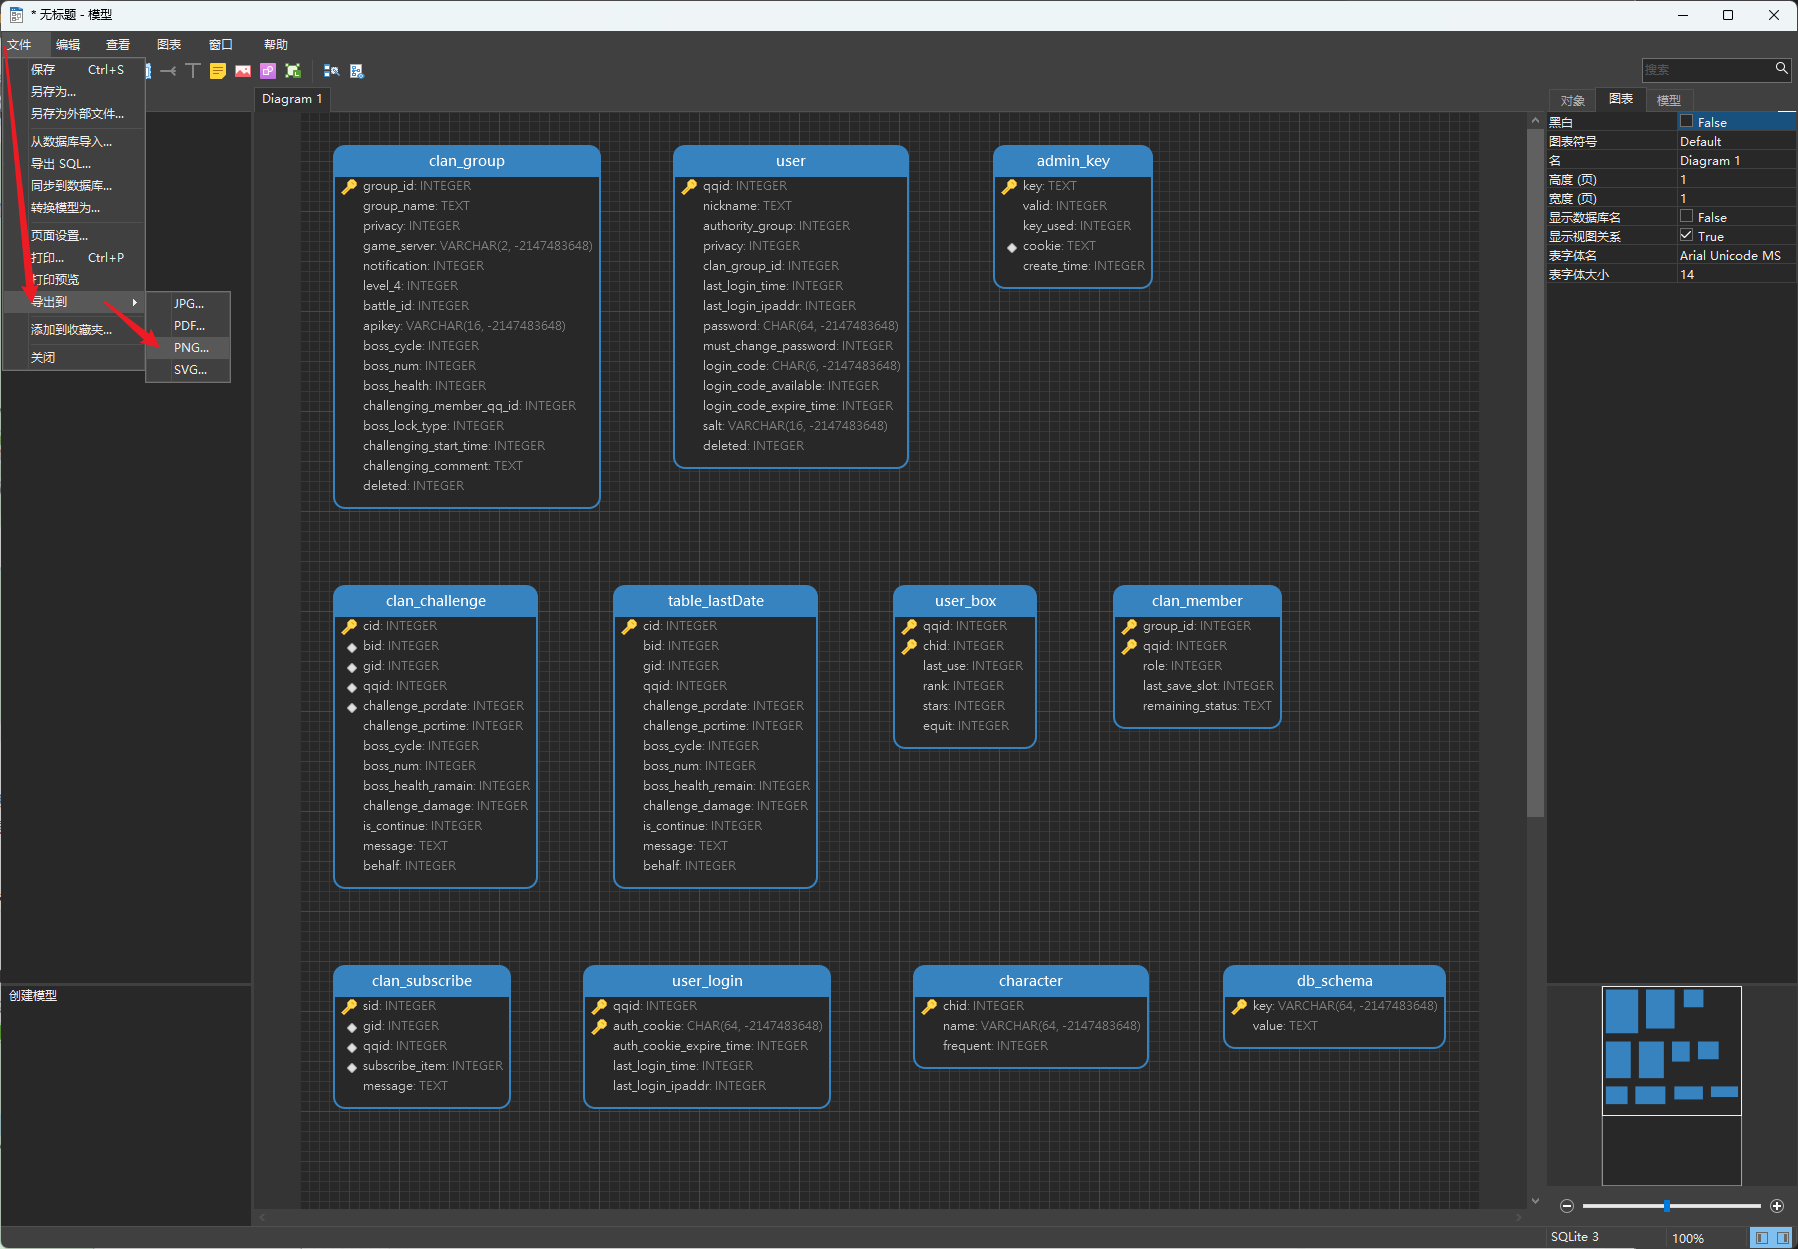Choose PNG... in the export submenu
Viewport: 1798px width, 1249px height.
point(189,347)
